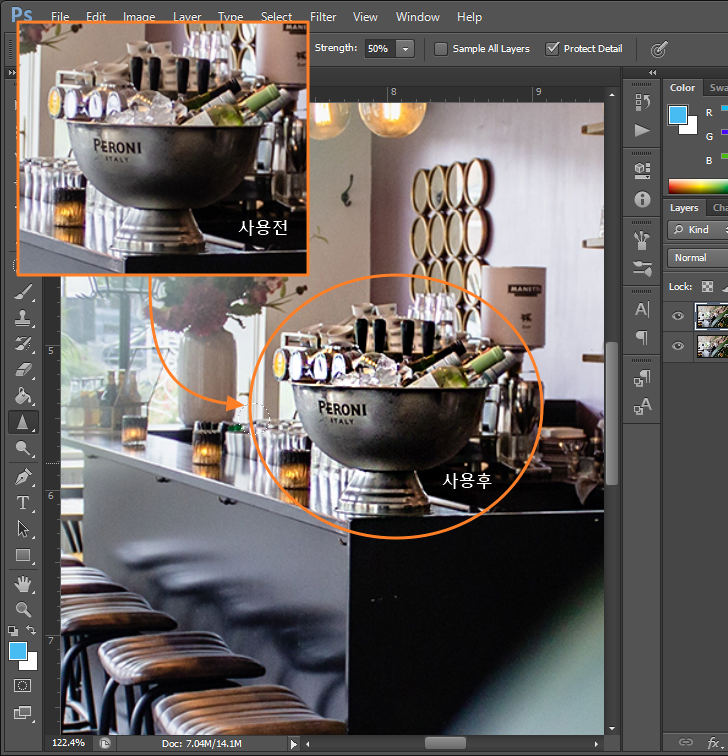
Task: Collapse the right panel dock arrows
Action: click(x=652, y=72)
